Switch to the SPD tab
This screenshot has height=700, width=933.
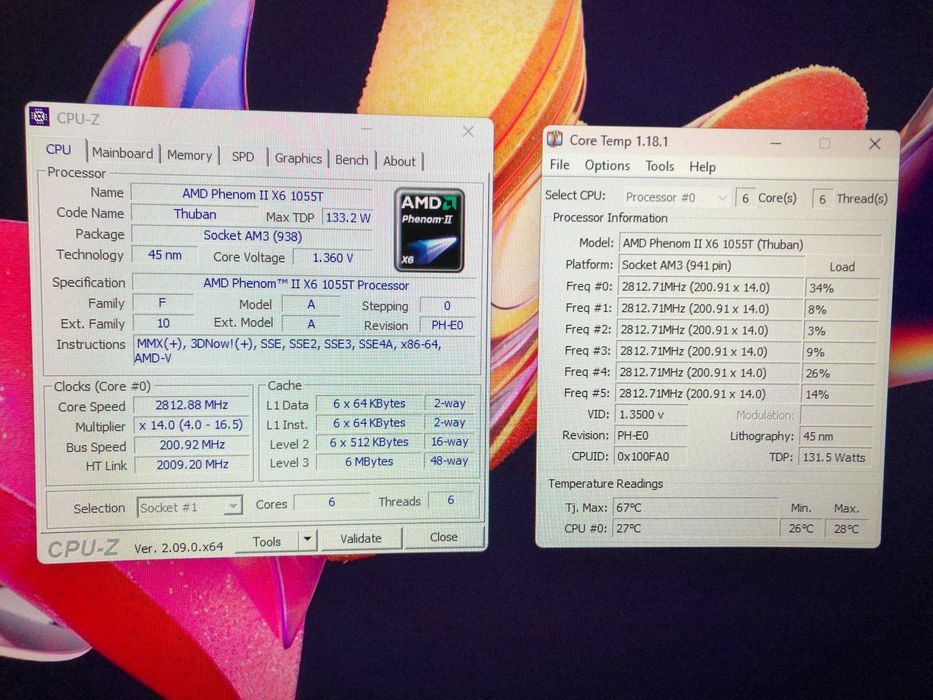coord(243,157)
